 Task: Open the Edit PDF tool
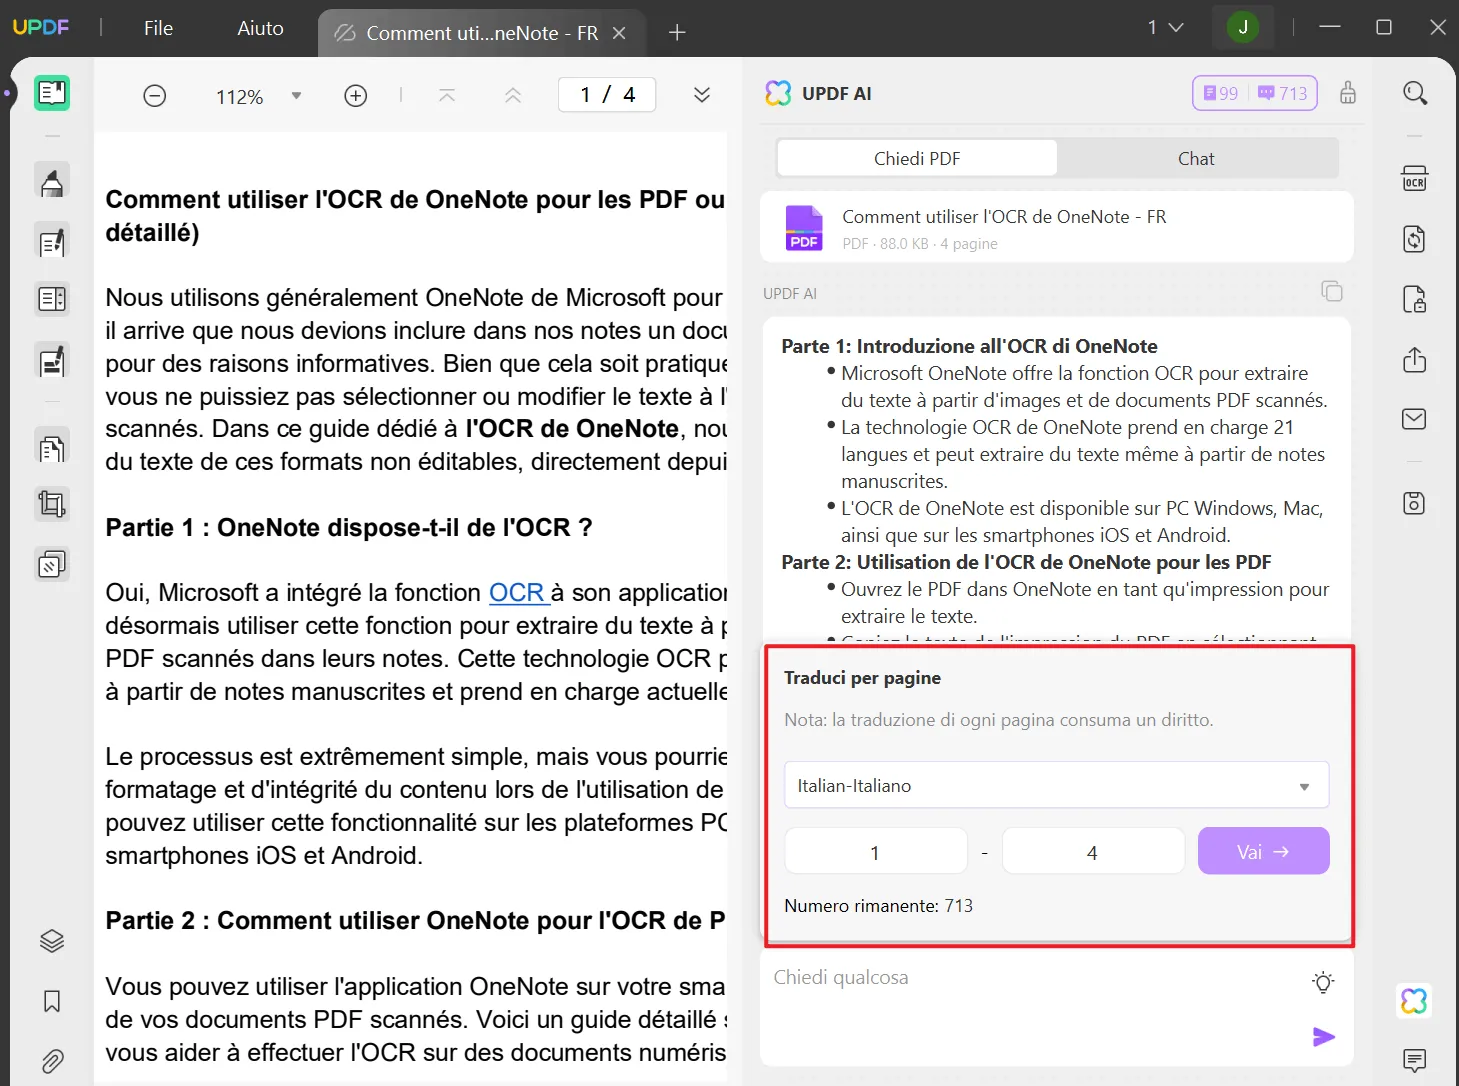52,242
